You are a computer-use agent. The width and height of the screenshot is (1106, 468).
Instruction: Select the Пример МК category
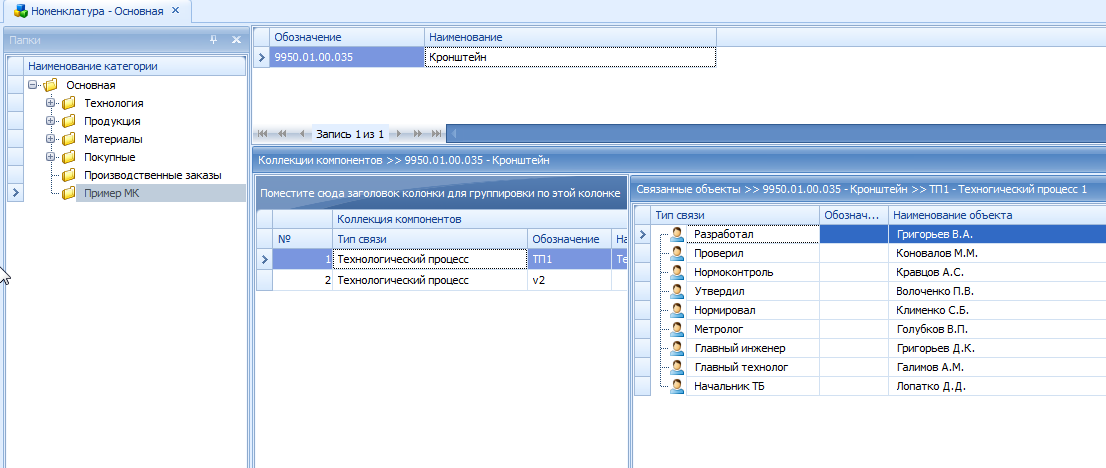[112, 193]
